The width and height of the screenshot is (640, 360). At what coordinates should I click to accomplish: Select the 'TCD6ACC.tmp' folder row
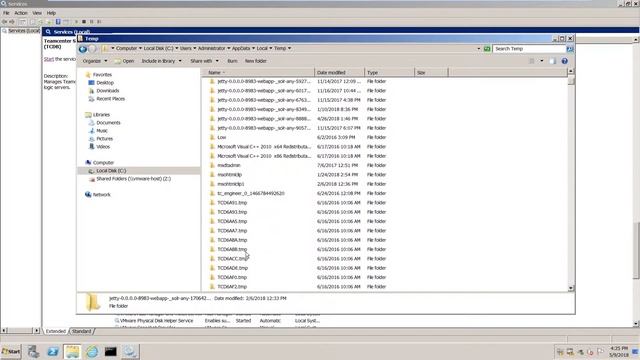point(232,259)
